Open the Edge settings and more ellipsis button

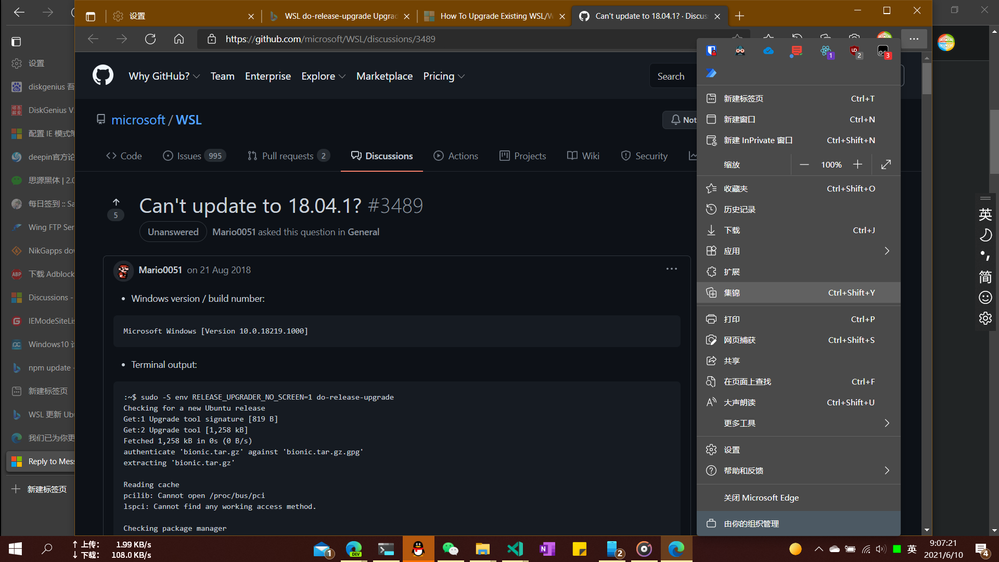click(x=914, y=39)
